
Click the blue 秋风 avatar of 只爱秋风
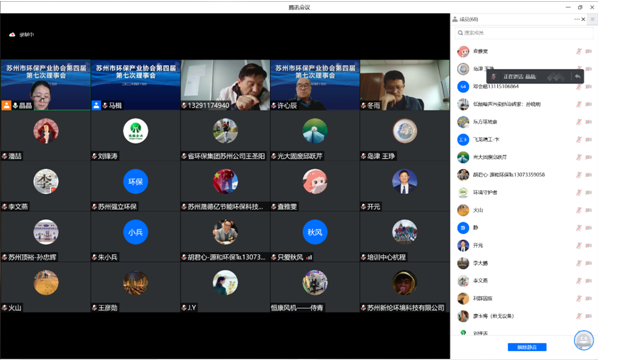coord(315,232)
